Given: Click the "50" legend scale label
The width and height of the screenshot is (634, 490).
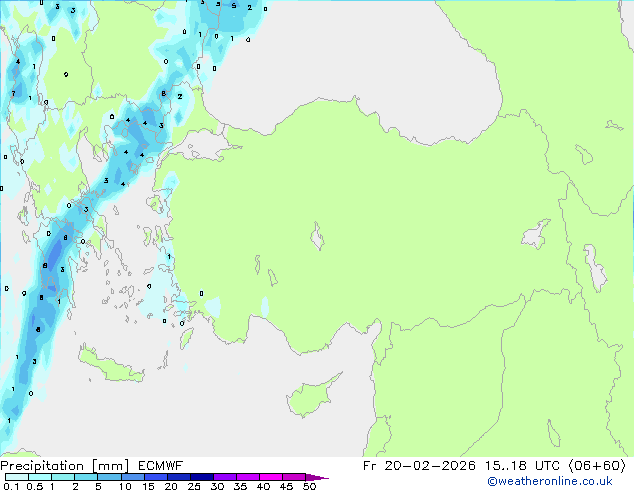Looking at the screenshot, I should (309, 486).
